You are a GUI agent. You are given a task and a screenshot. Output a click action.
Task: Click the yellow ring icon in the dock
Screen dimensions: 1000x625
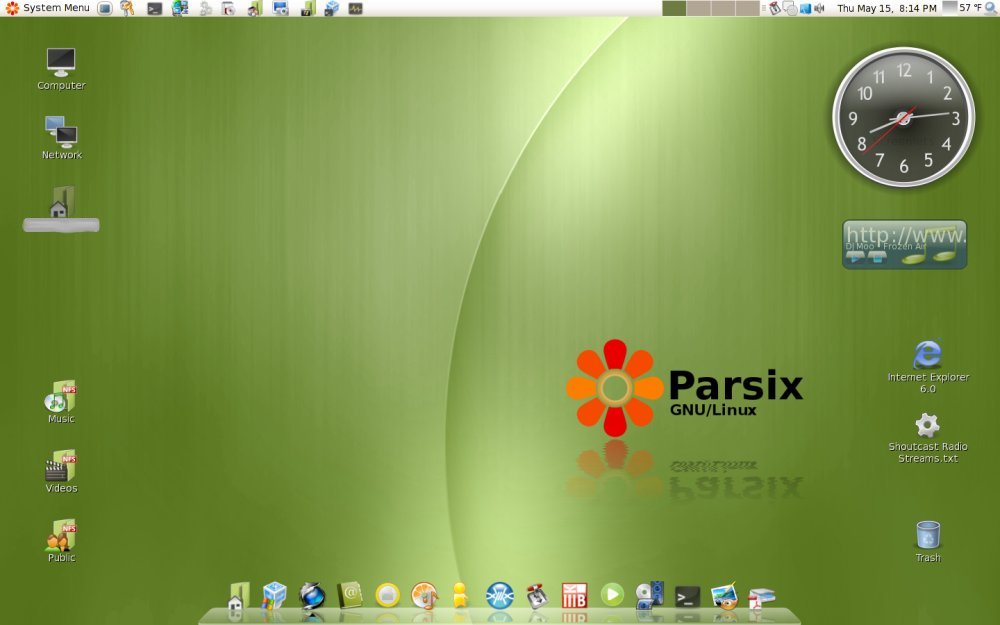pos(387,595)
